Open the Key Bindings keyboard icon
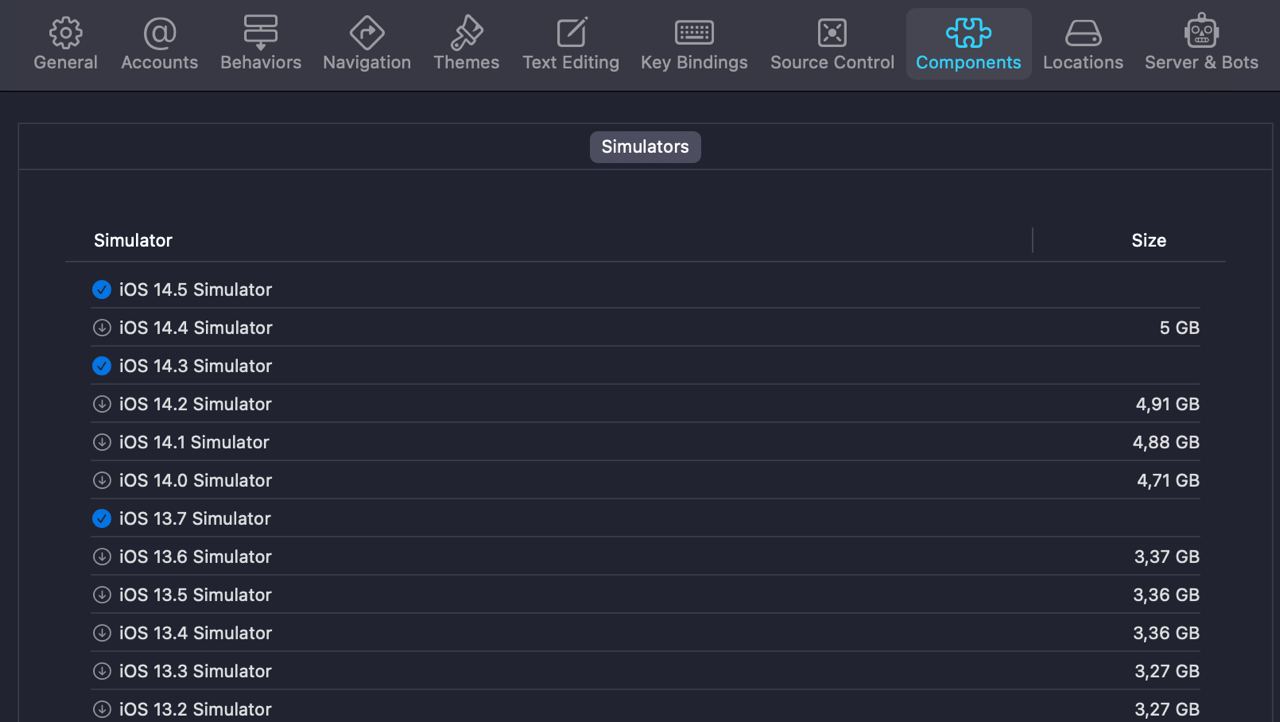1280x722 pixels. point(694,33)
